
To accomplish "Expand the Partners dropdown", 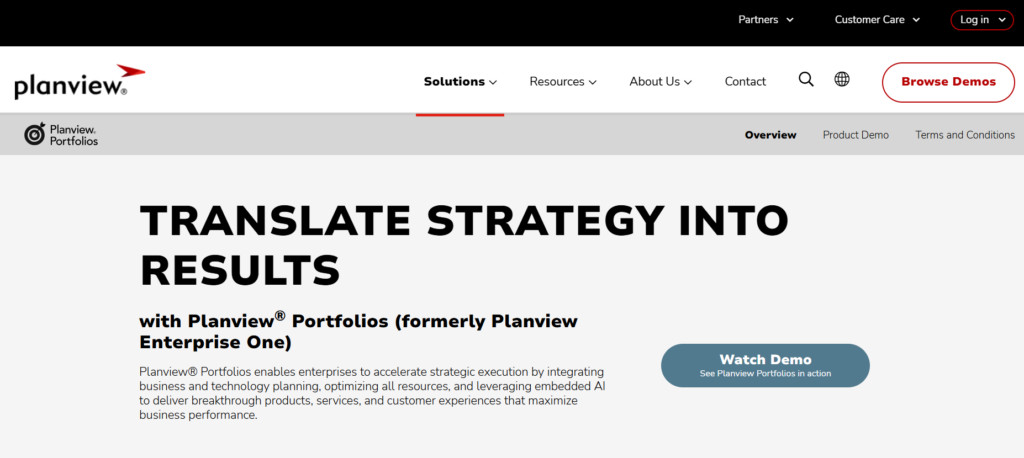I will 766,19.
